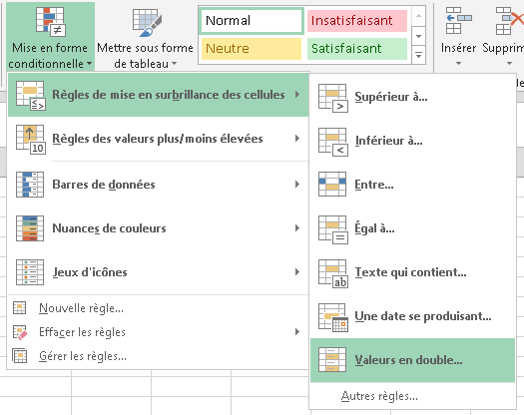Click the Jeux d'icônes icon
524x415 pixels.
(30, 272)
